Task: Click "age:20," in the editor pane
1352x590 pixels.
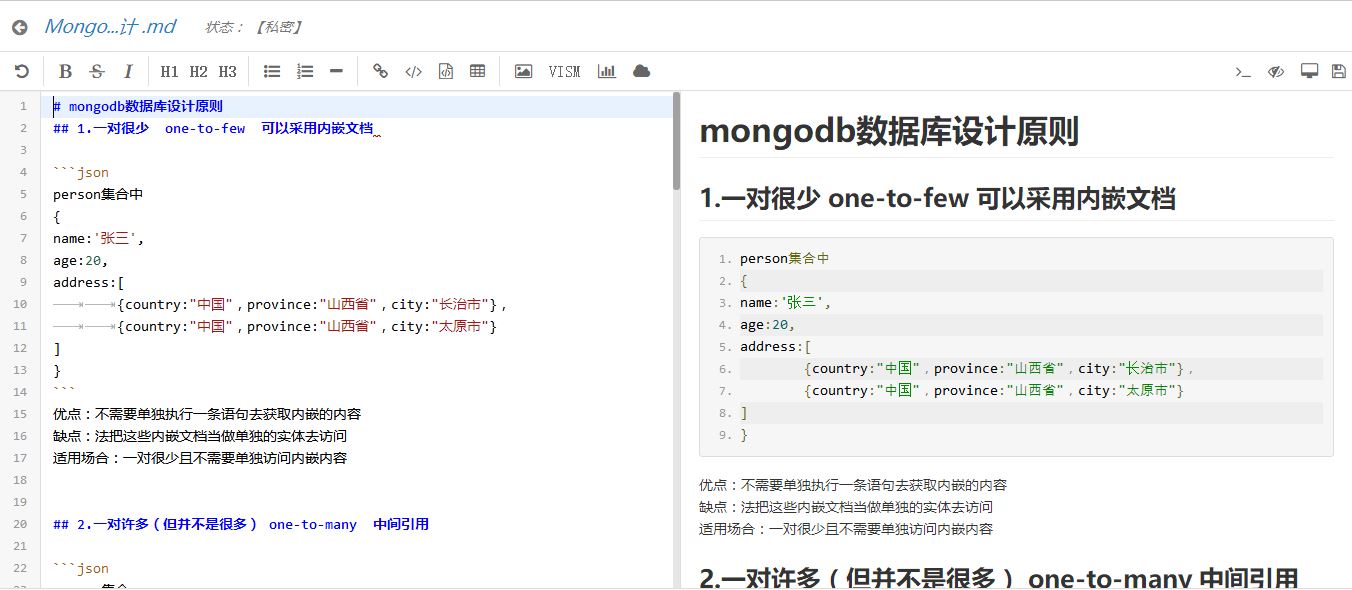Action: 80,260
